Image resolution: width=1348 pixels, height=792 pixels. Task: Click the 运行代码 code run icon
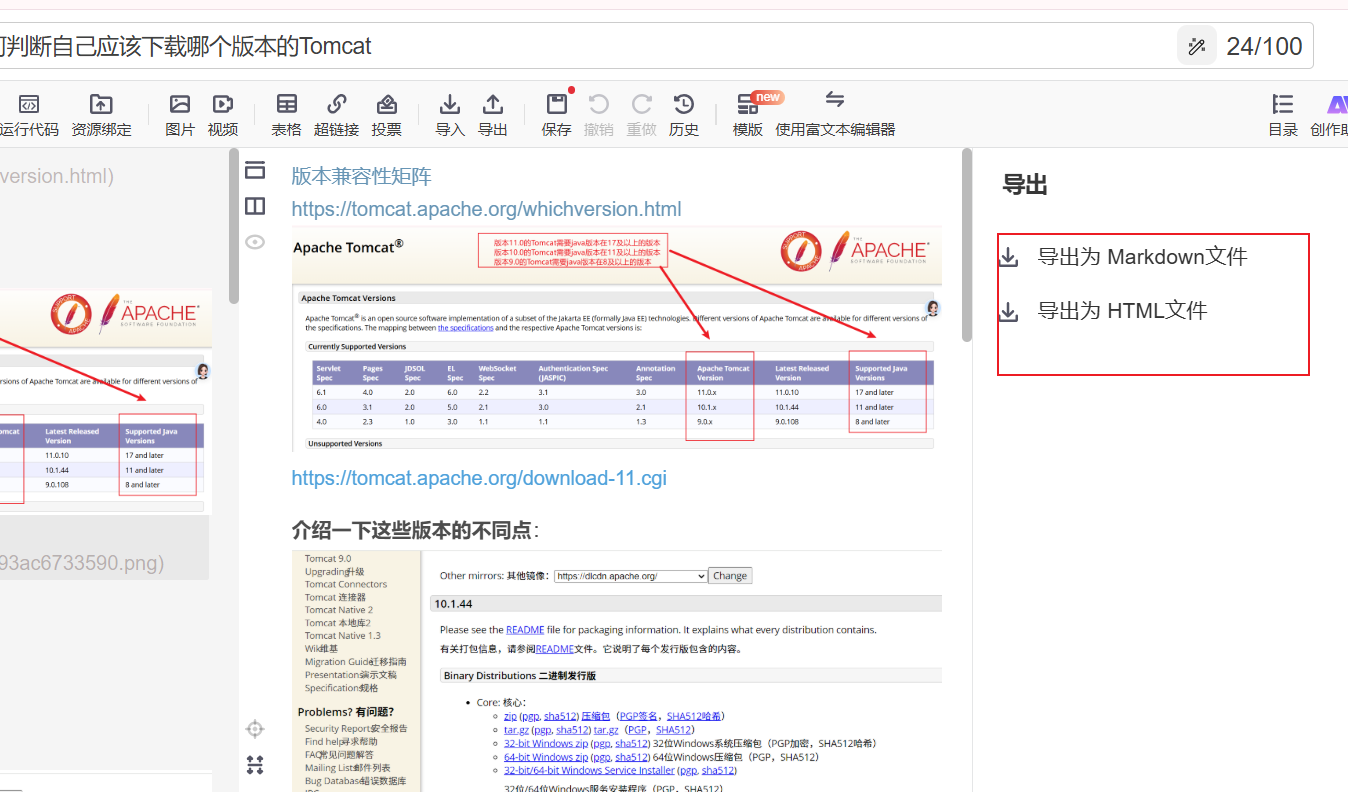point(29,105)
